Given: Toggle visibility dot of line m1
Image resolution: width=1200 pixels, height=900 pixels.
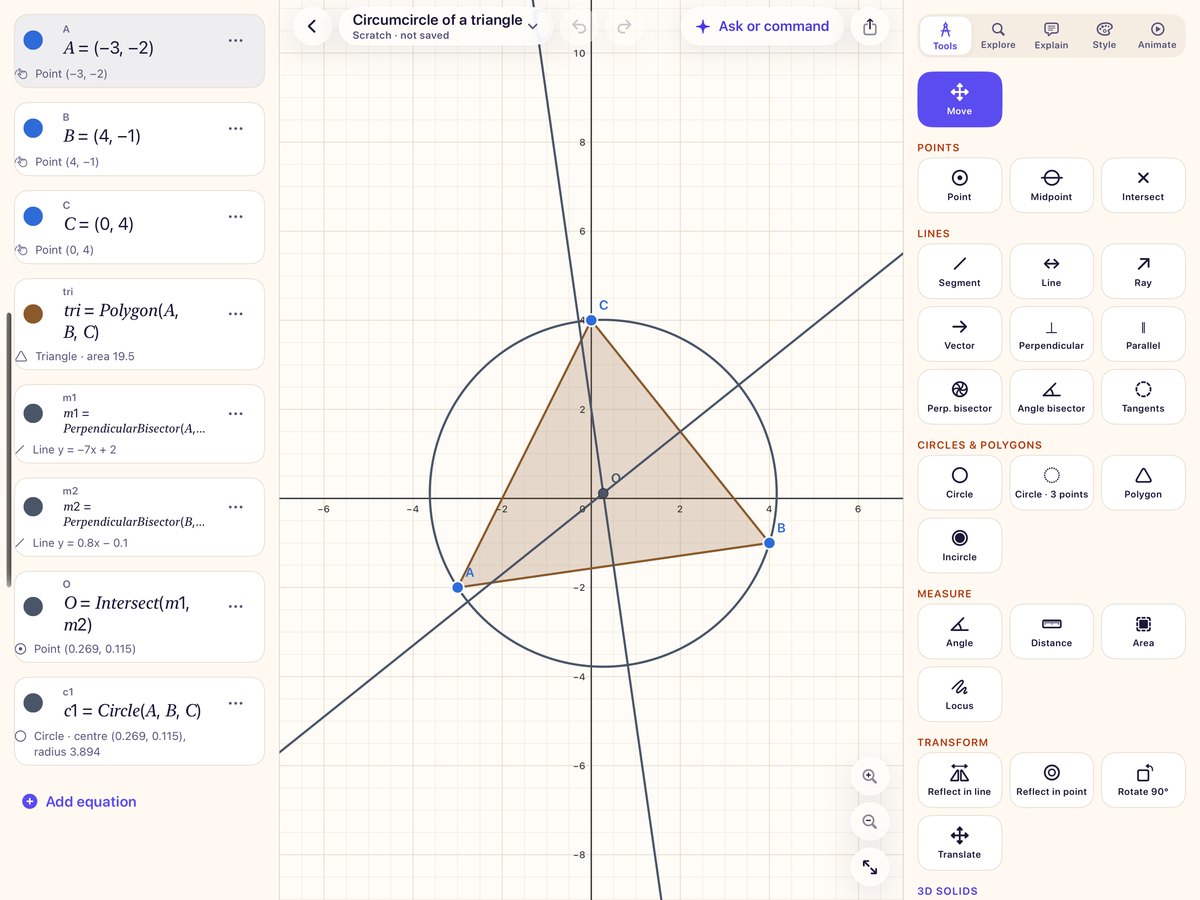Looking at the screenshot, I should [x=33, y=413].
